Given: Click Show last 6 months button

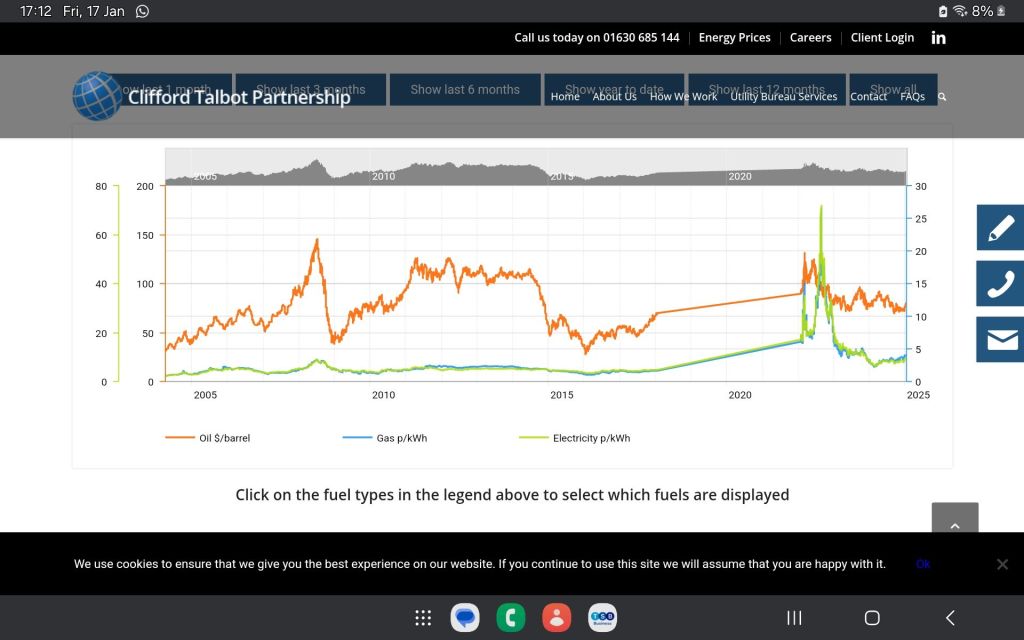Looking at the screenshot, I should (x=465, y=89).
